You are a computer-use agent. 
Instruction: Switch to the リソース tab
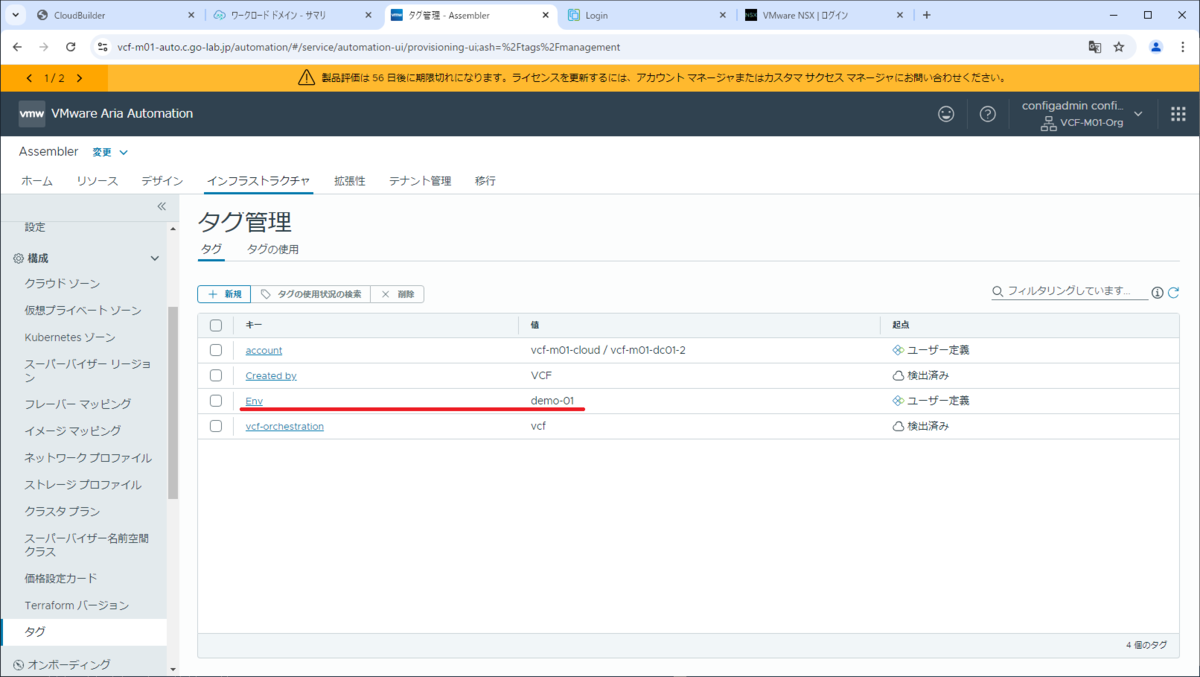[97, 181]
